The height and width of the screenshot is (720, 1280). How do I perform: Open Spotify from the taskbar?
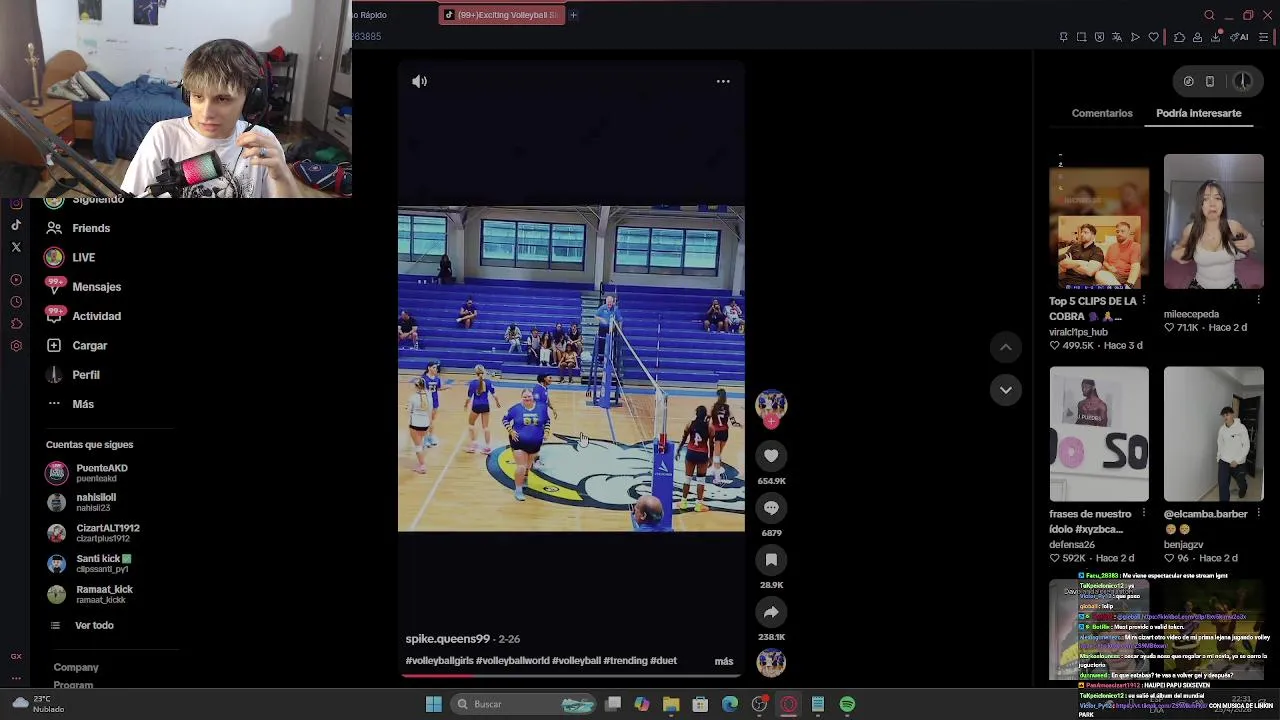[x=847, y=704]
